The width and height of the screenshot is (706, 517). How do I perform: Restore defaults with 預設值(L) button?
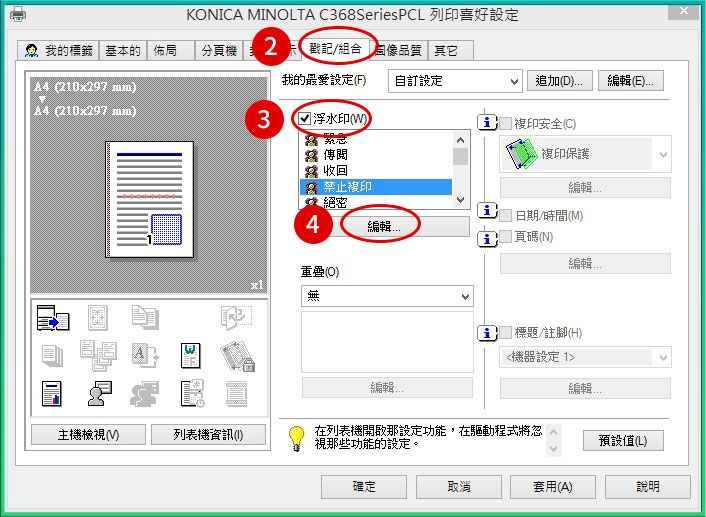623,440
